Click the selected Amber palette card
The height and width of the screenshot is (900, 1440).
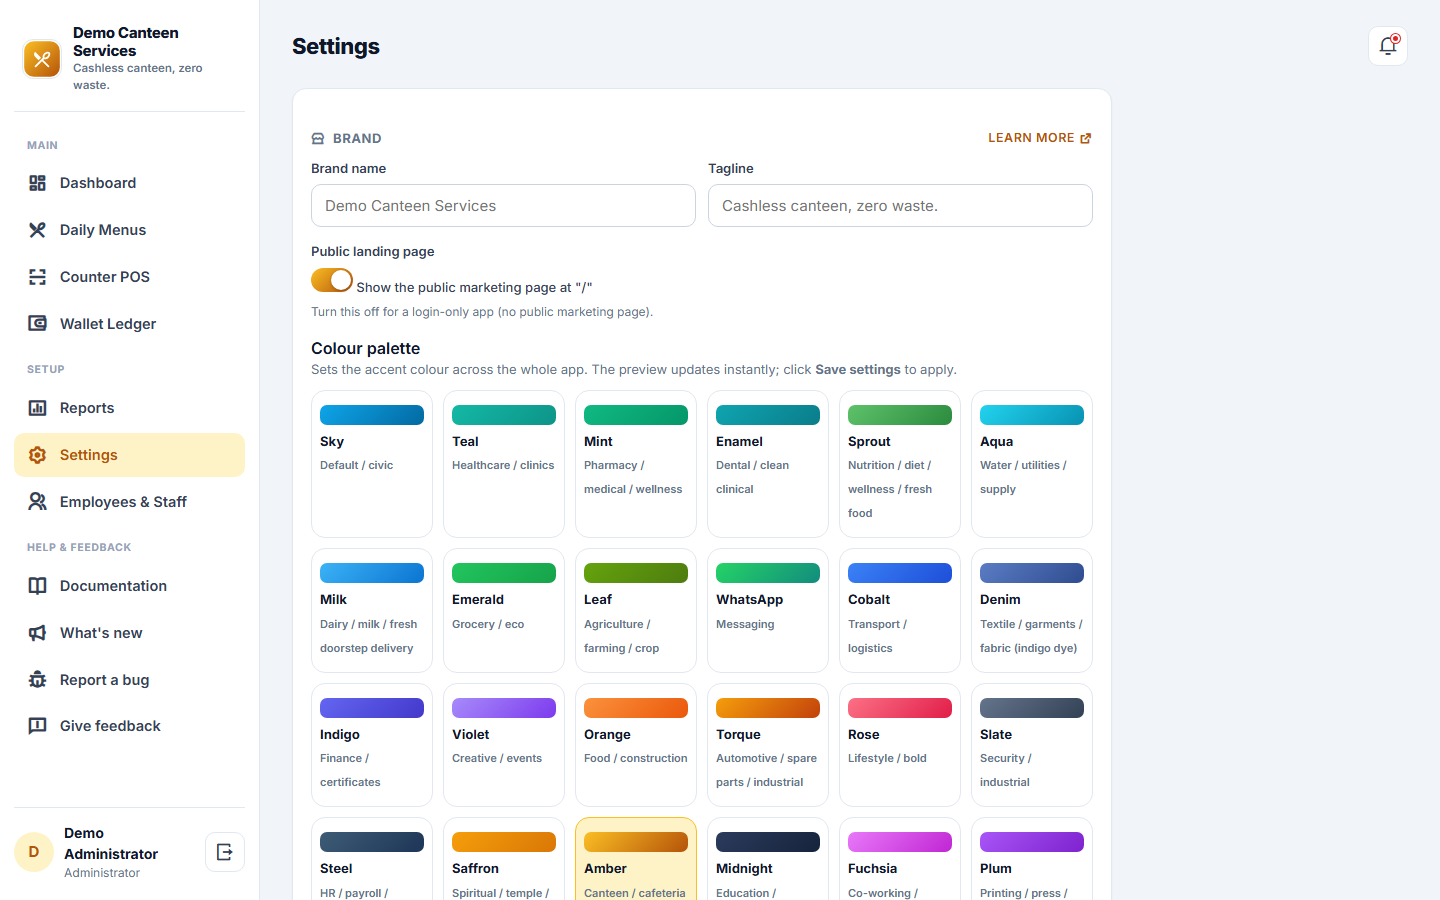tap(636, 859)
